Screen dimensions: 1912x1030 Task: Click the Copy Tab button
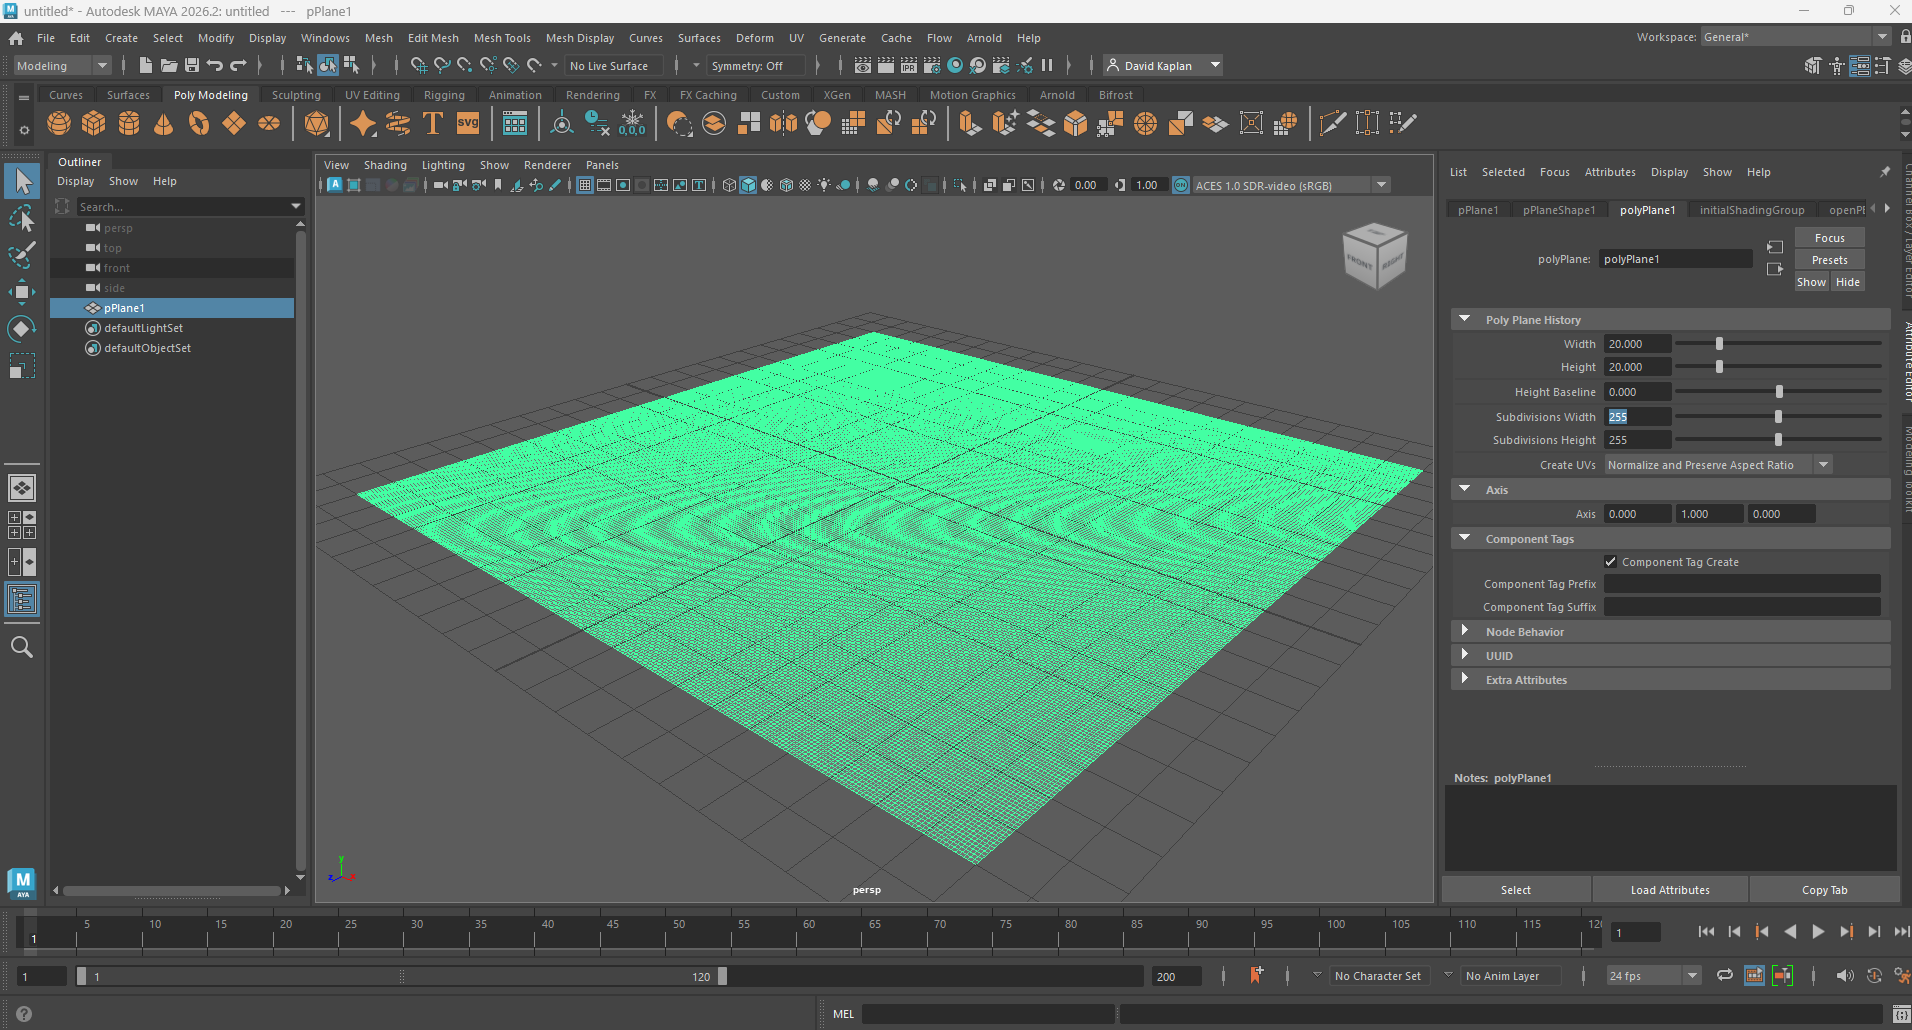pos(1825,890)
